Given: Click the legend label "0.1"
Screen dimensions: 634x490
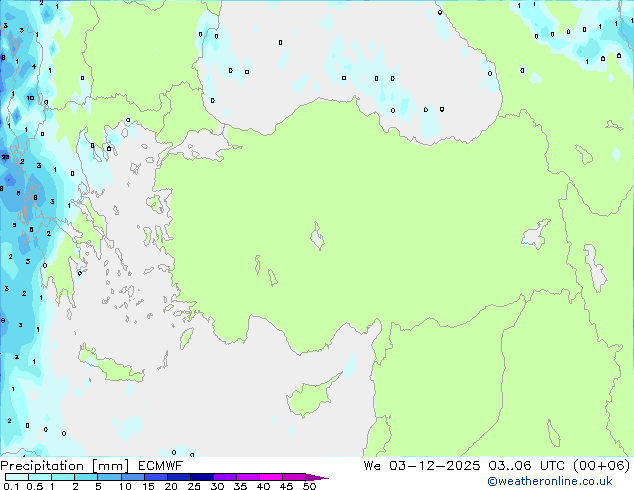Looking at the screenshot, I should click(x=11, y=486).
